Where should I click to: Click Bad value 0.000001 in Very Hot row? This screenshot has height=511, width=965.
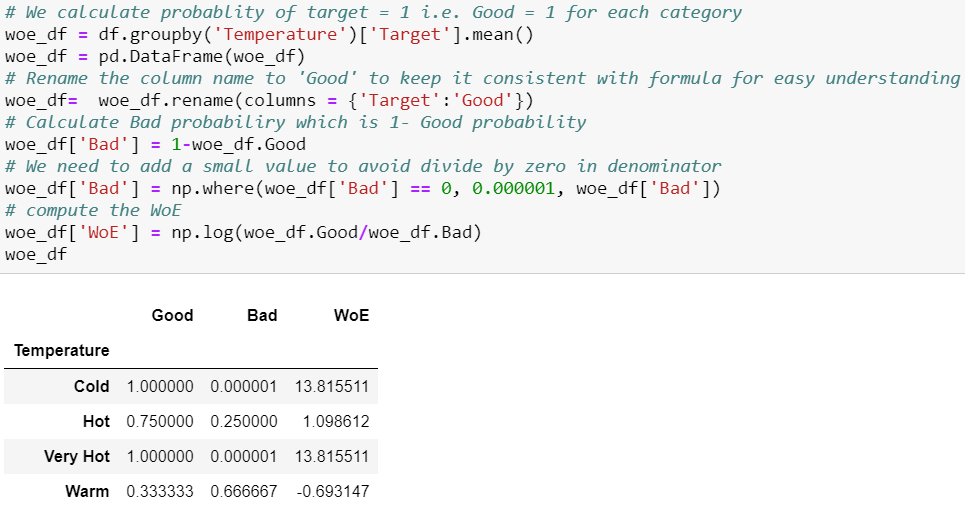click(x=244, y=456)
